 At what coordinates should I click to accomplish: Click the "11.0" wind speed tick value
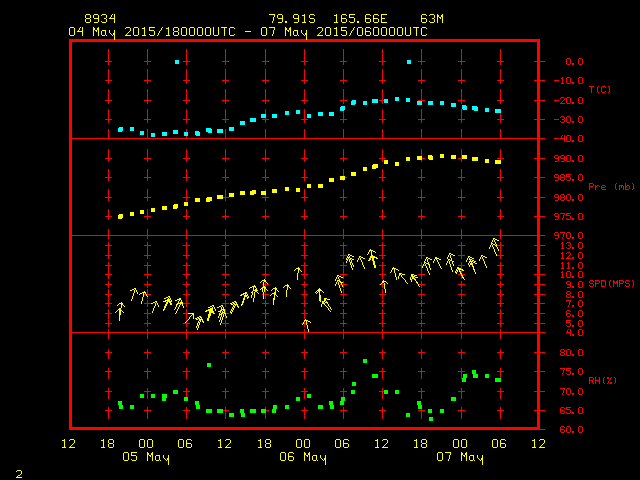point(571,265)
